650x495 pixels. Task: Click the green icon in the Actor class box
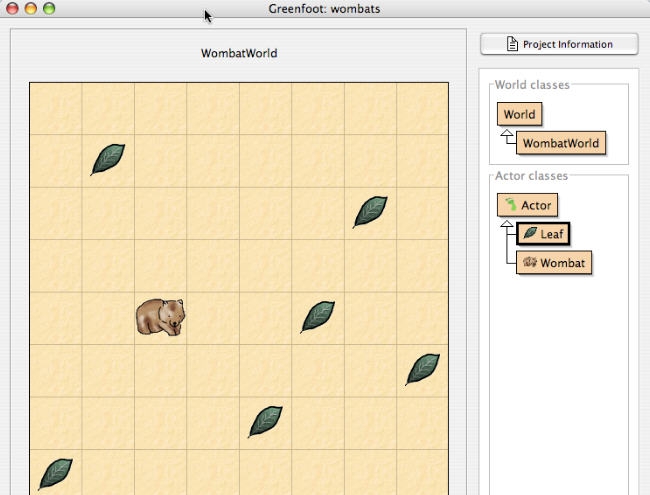pos(510,205)
